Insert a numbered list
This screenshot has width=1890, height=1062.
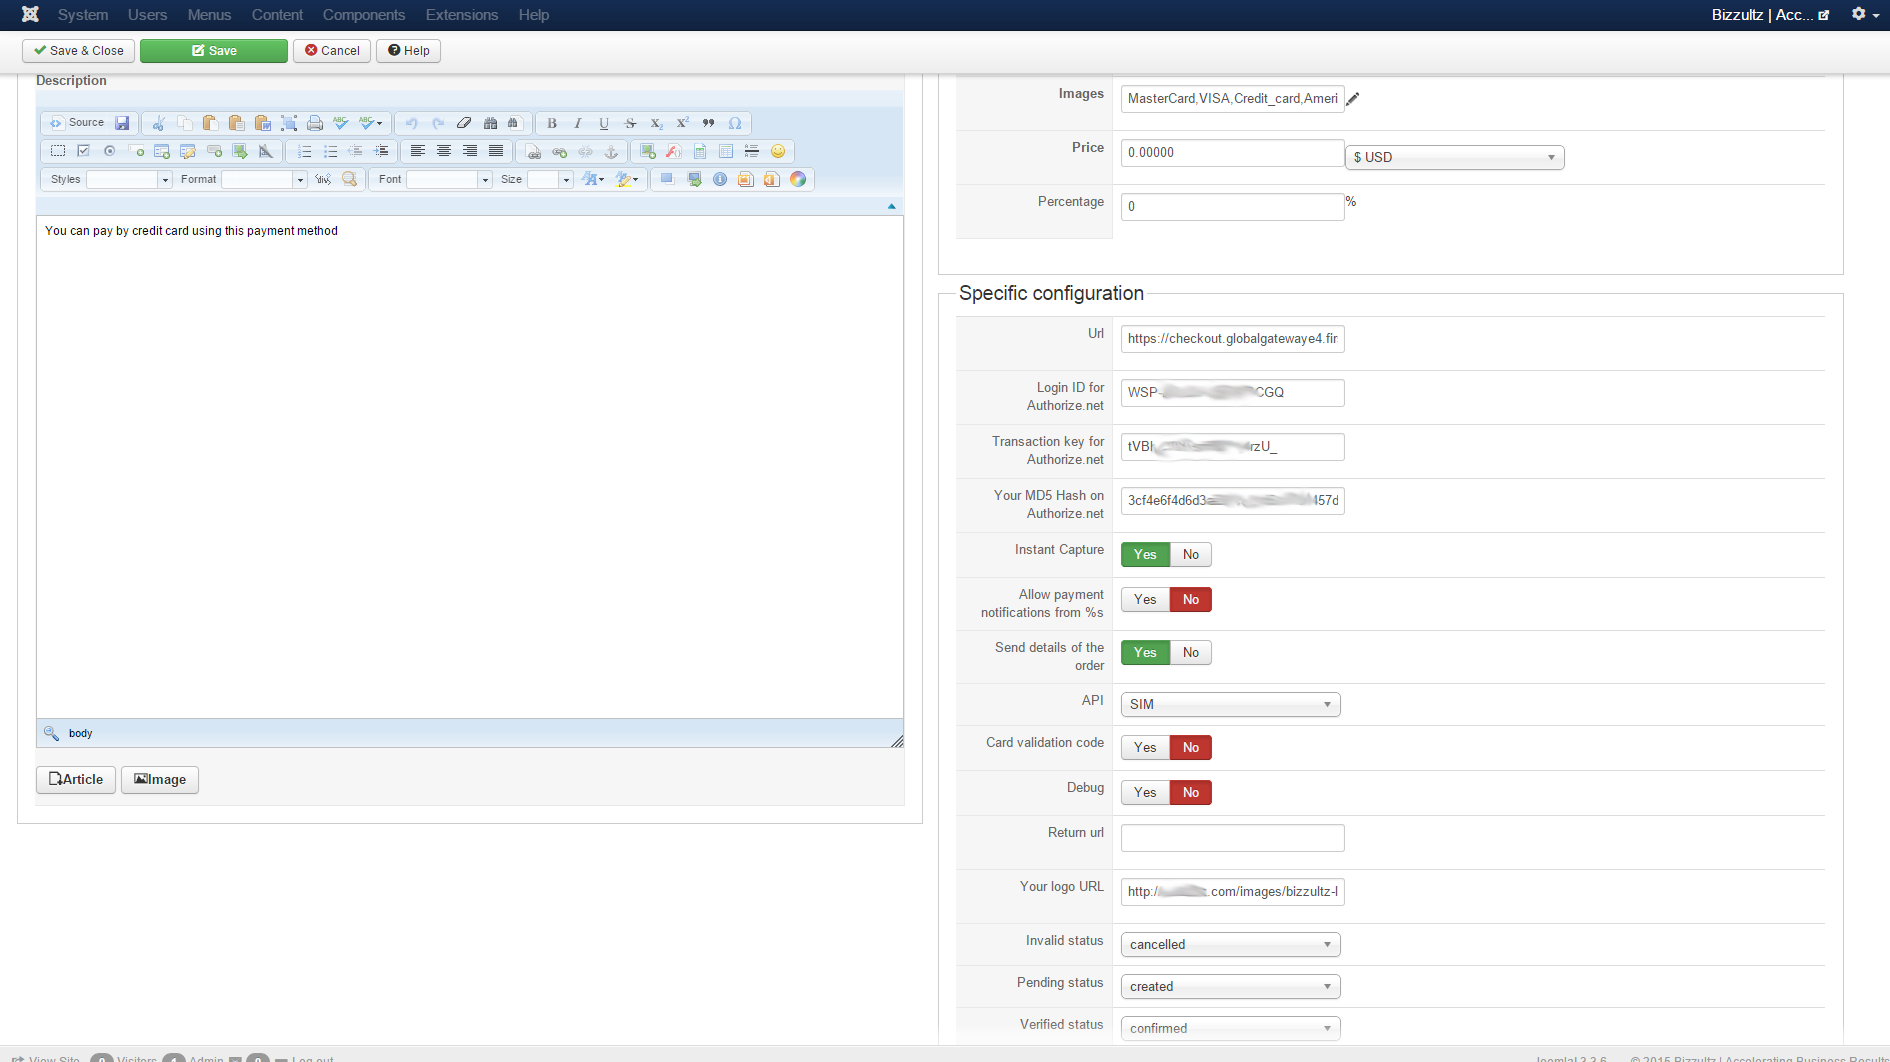[x=305, y=151]
